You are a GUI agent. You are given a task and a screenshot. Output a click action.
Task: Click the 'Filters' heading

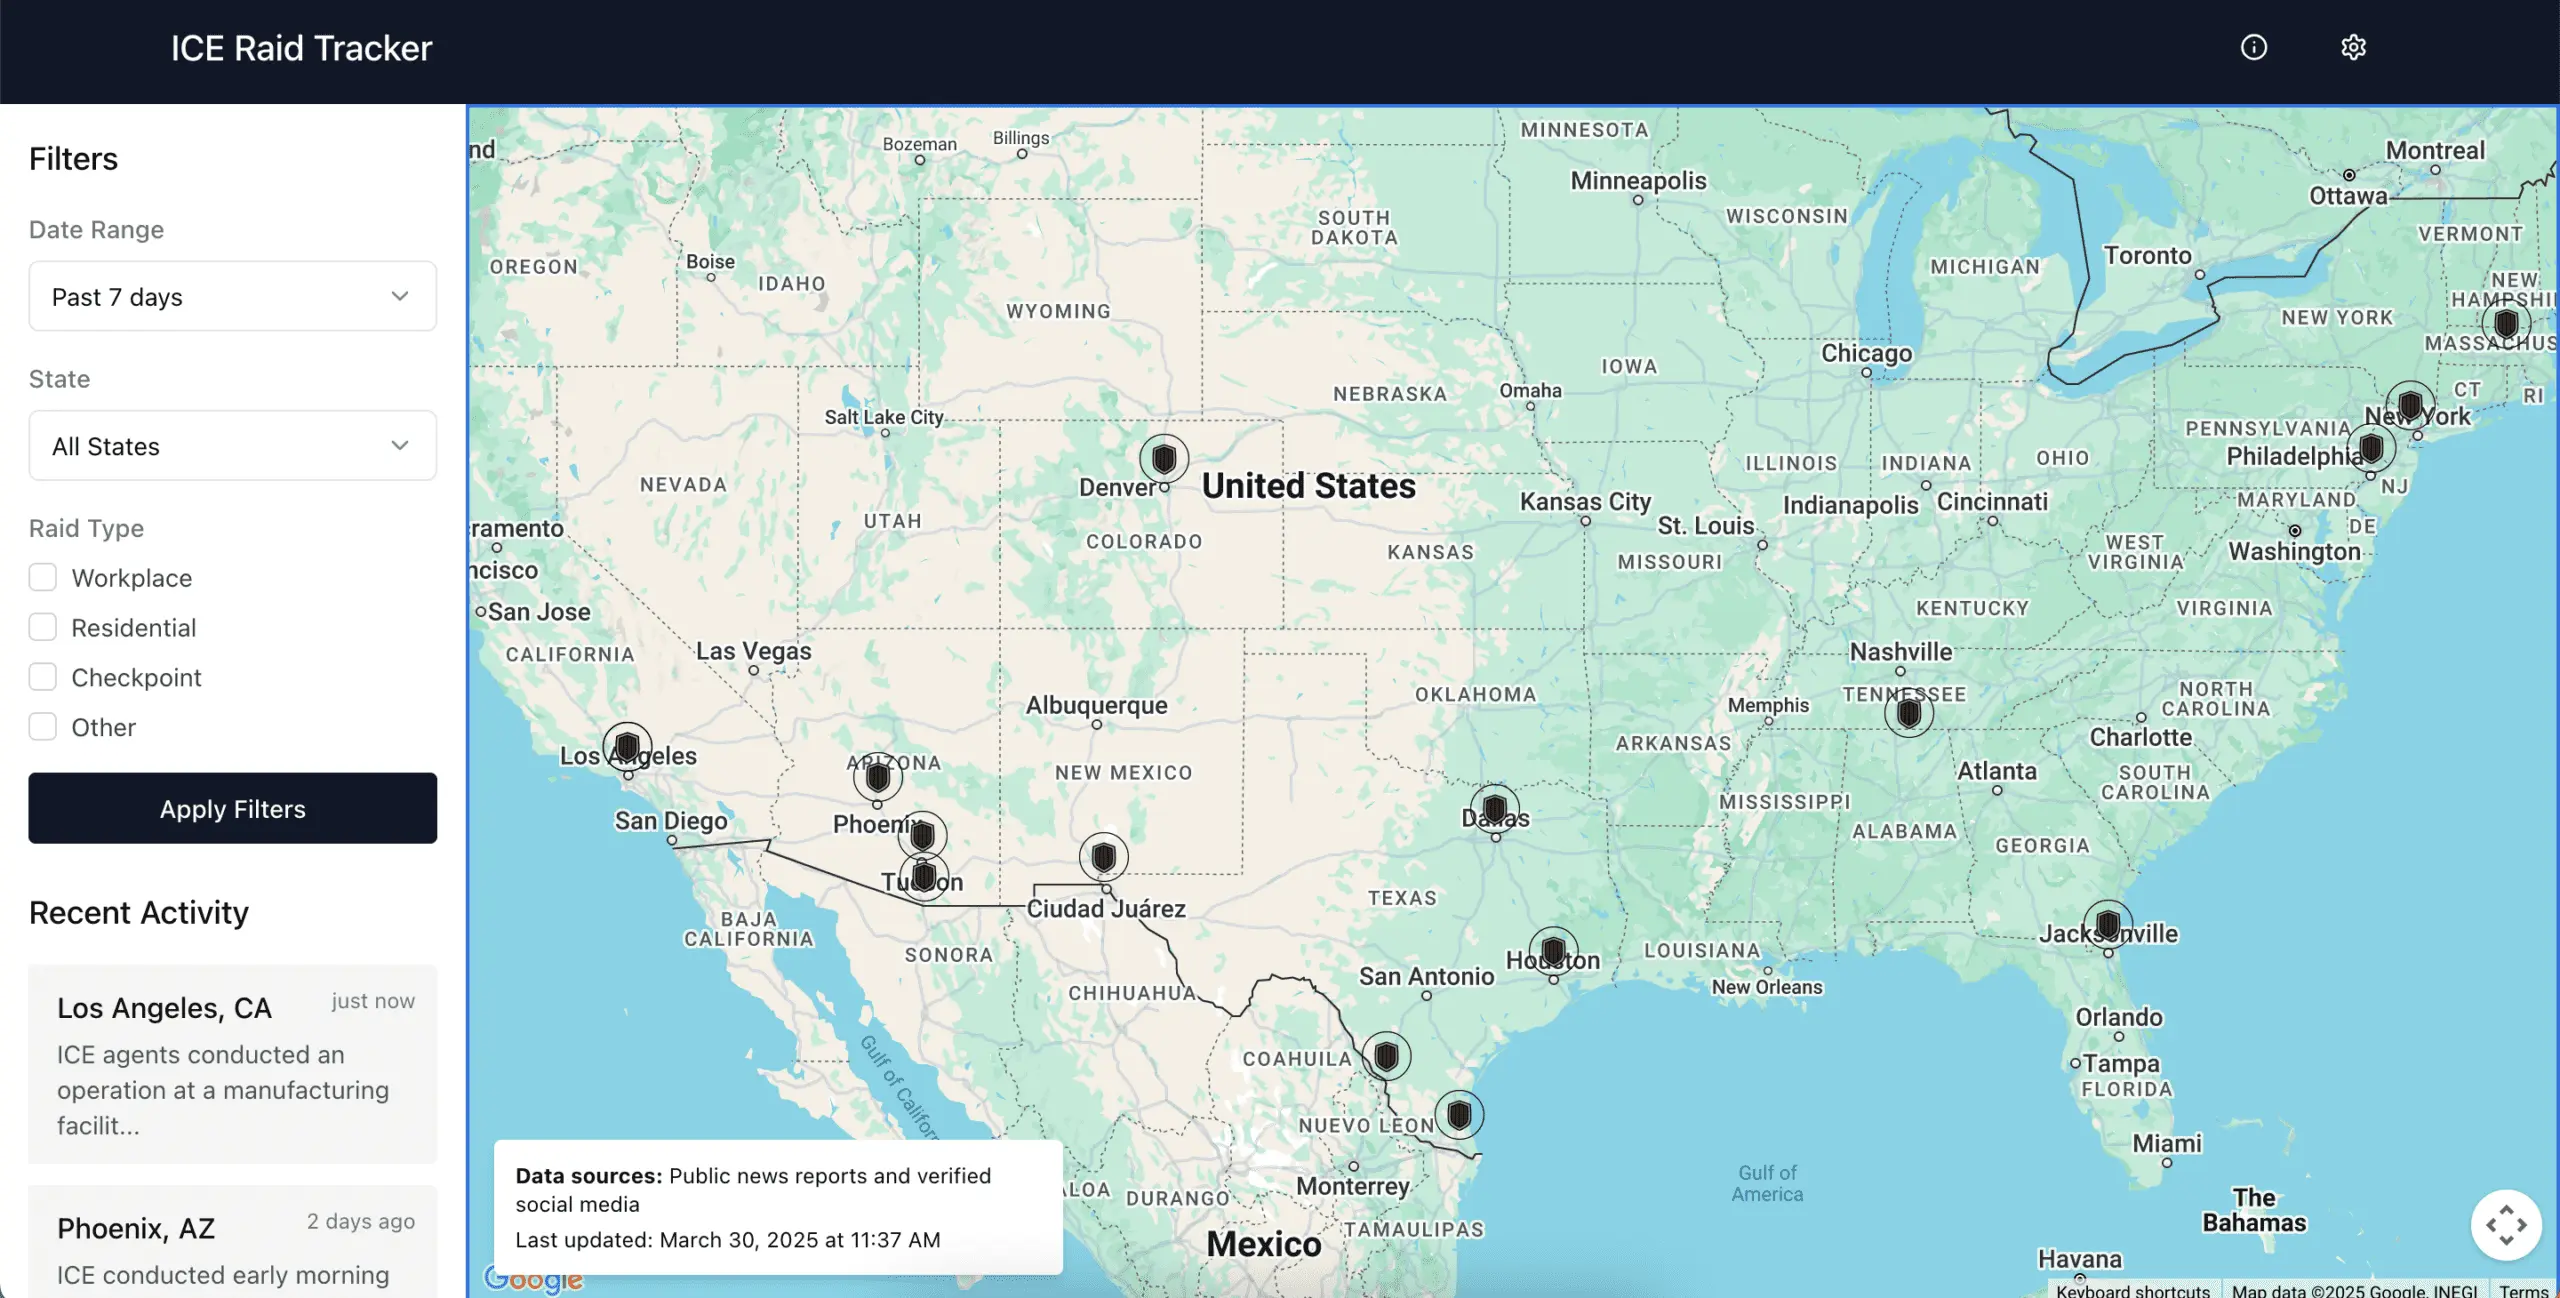coord(73,158)
